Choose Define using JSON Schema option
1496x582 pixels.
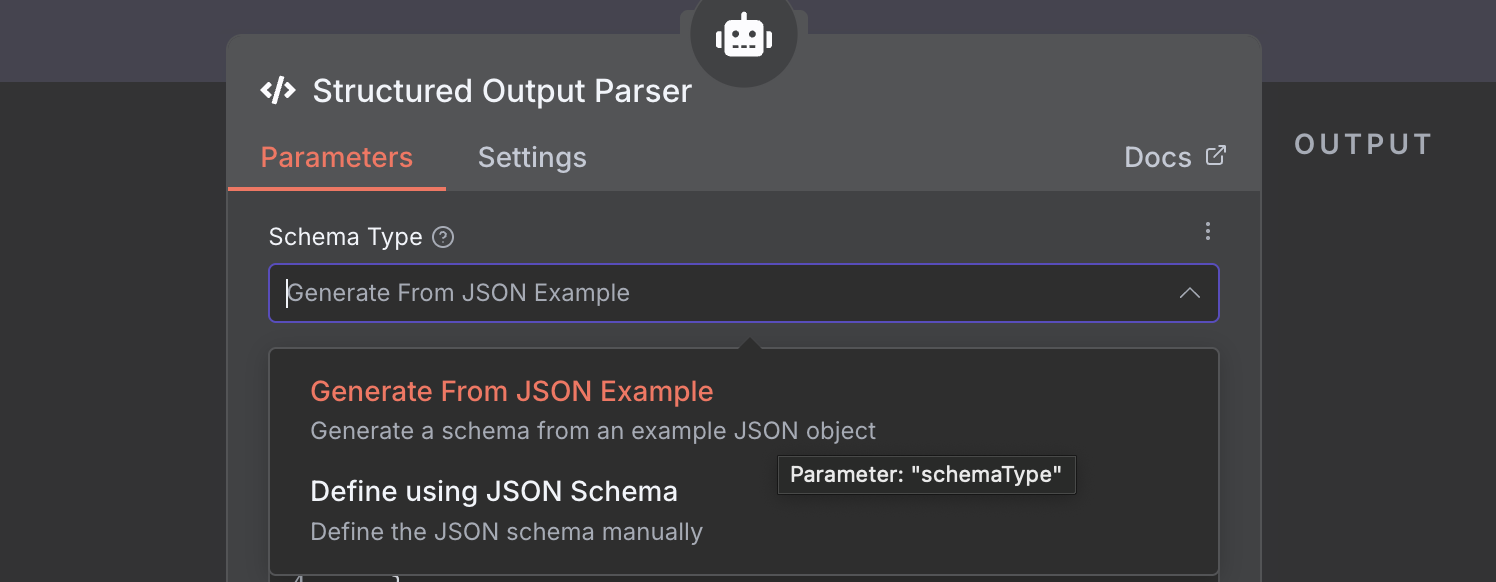click(x=494, y=492)
